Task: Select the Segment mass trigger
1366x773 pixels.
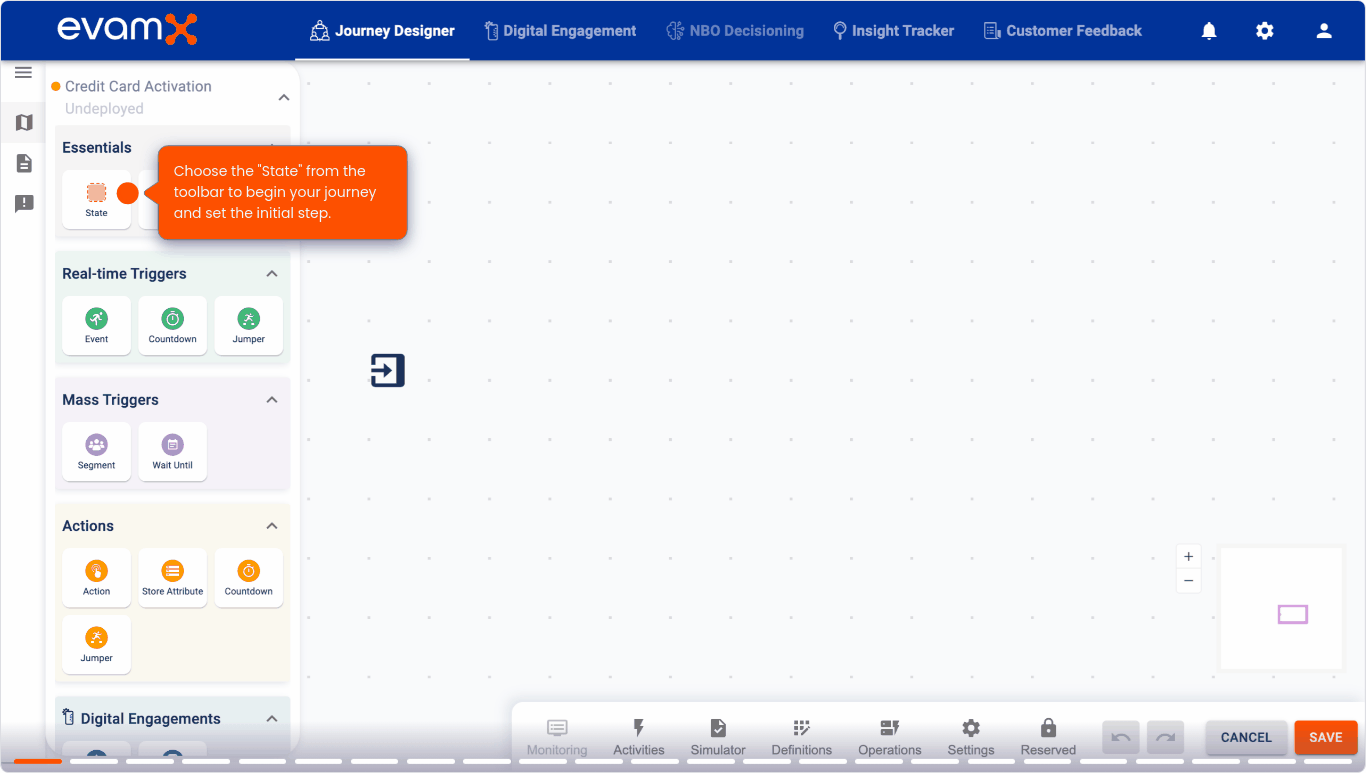Action: (96, 452)
